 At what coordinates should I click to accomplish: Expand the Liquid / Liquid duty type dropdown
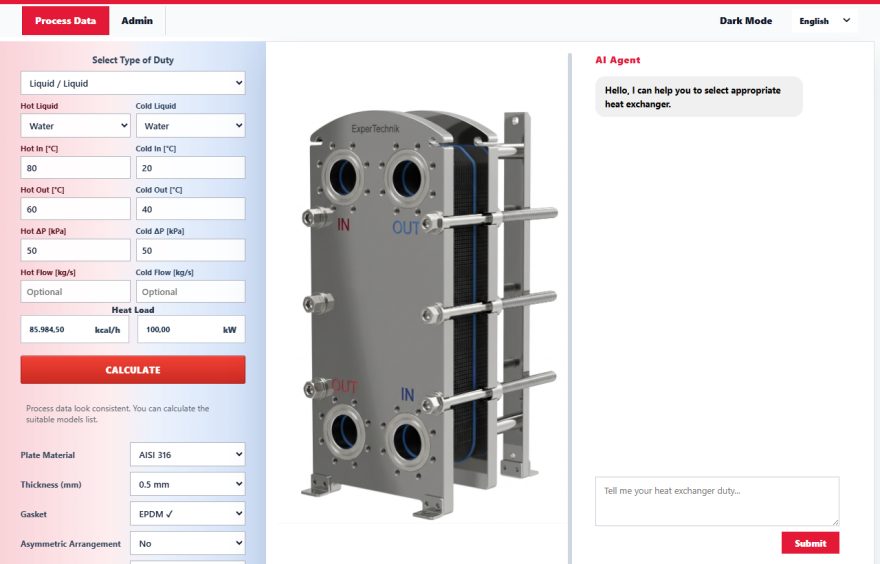[133, 83]
